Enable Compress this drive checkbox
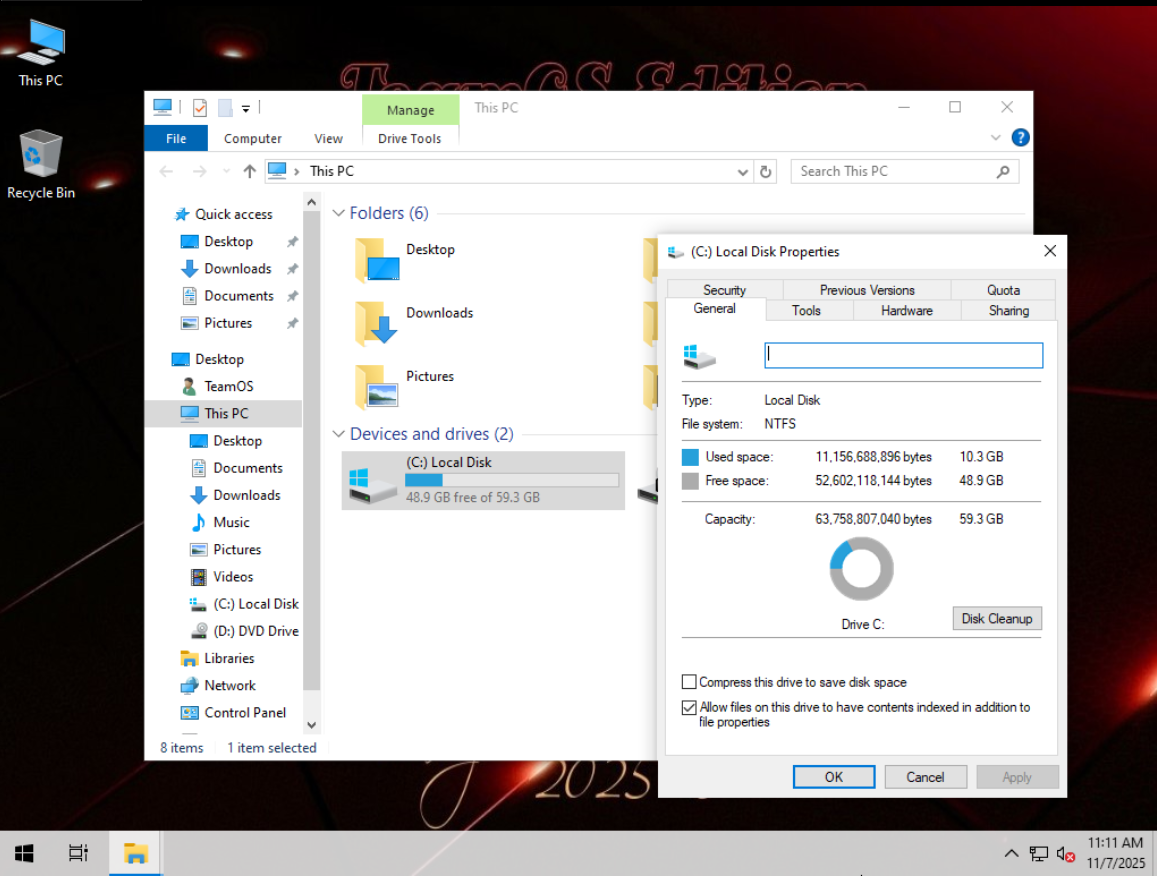 689,682
